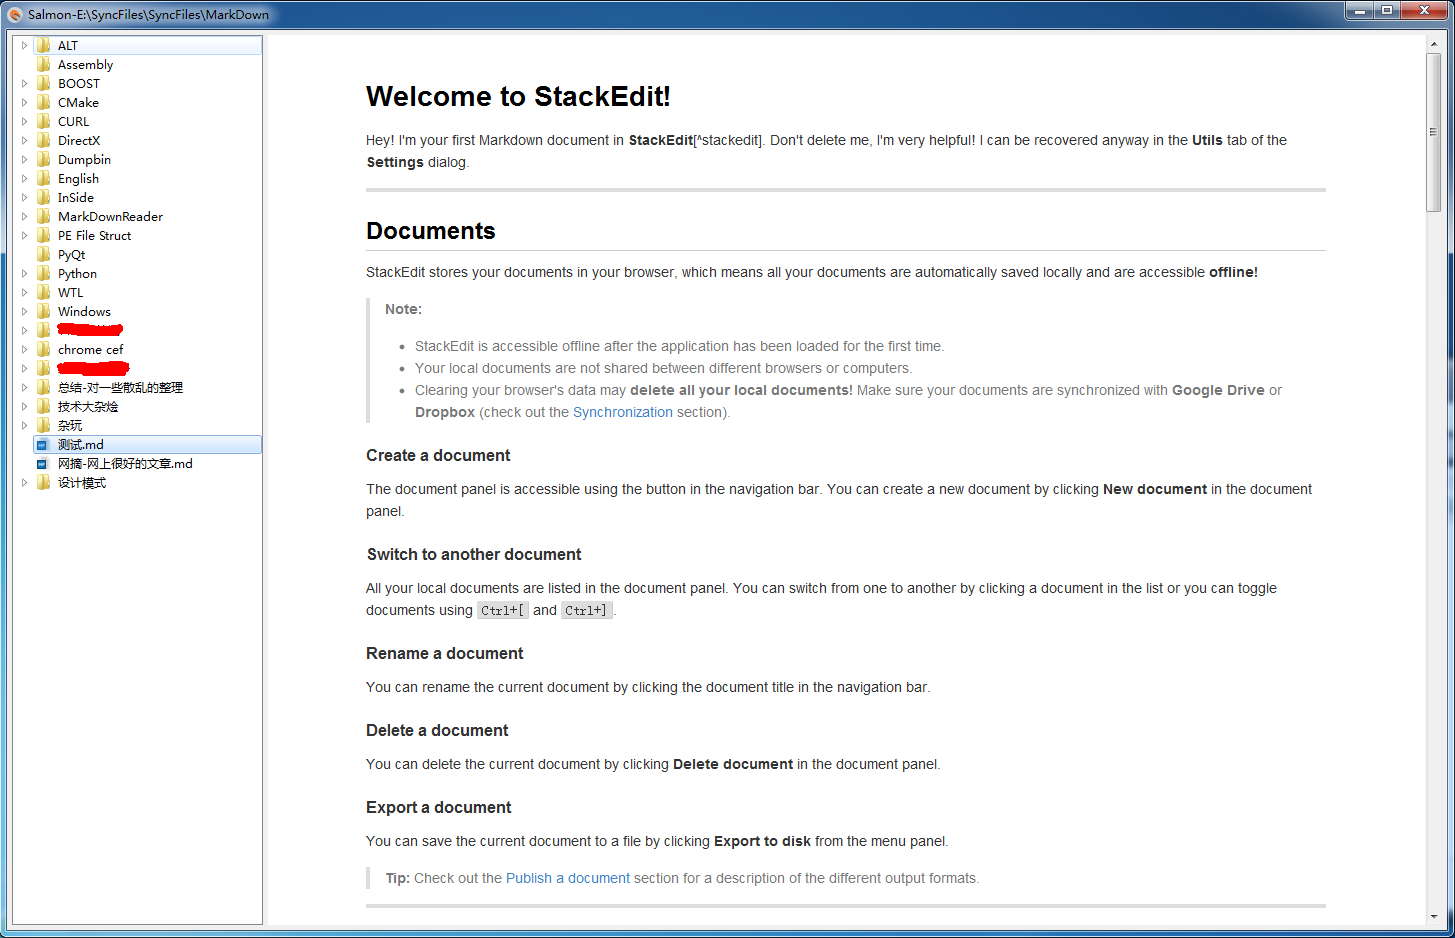Click the Welcome to StackEdit! heading

[x=518, y=96]
